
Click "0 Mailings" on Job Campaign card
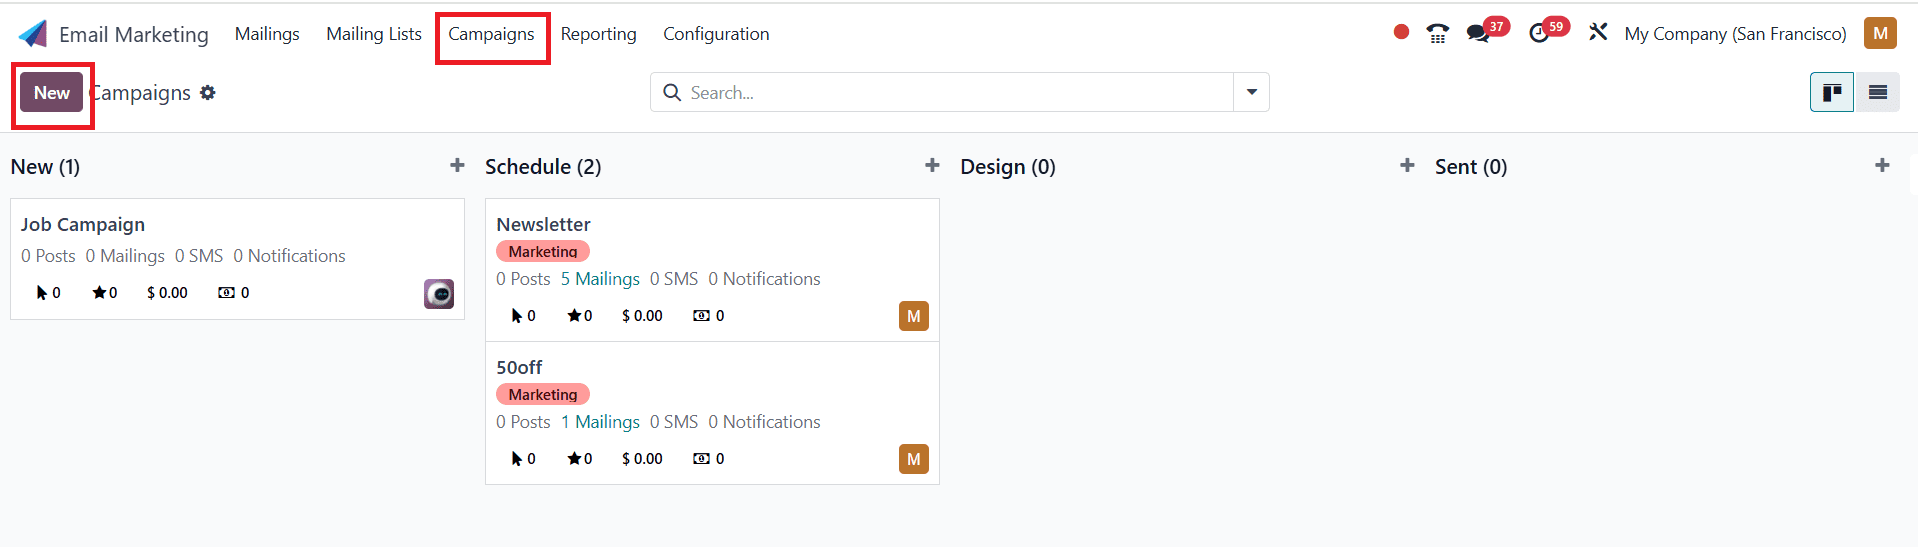pos(125,256)
